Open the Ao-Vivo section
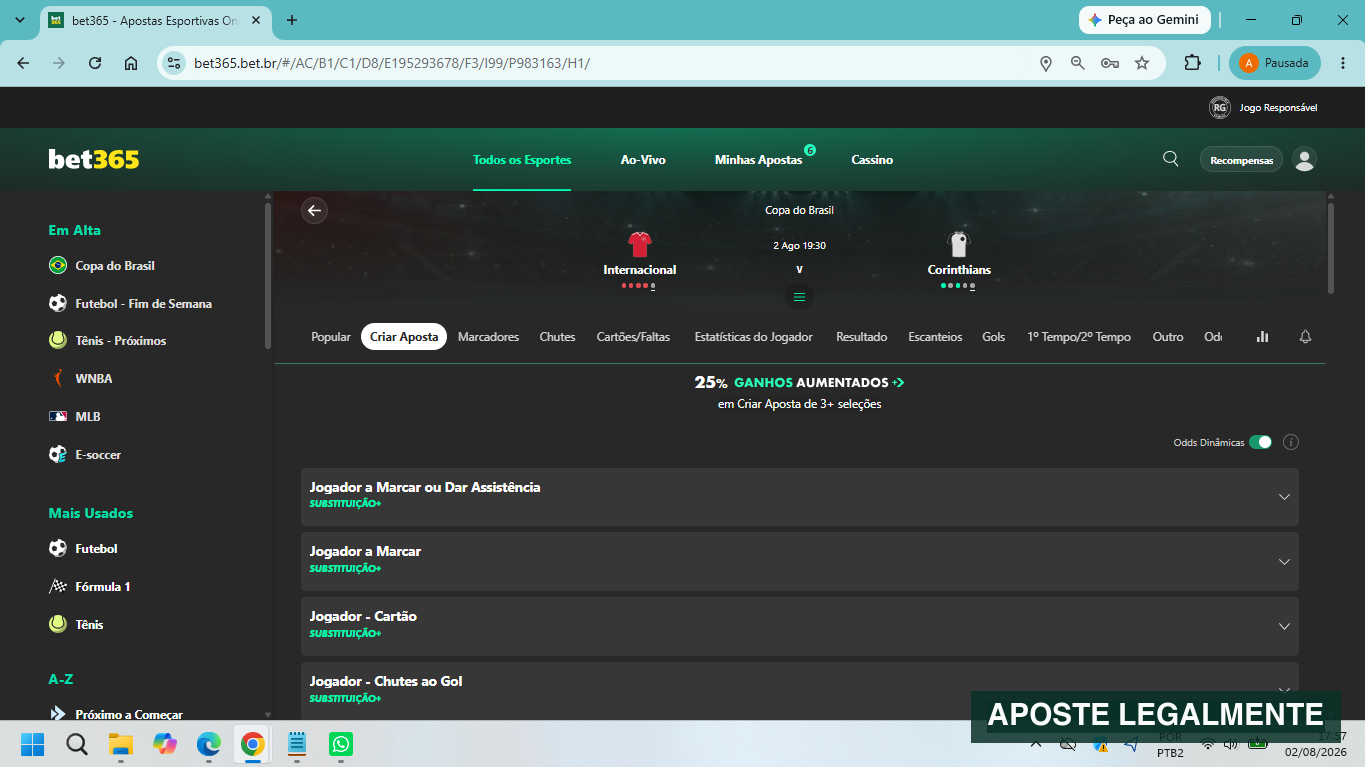Viewport: 1365px width, 767px height. (643, 160)
